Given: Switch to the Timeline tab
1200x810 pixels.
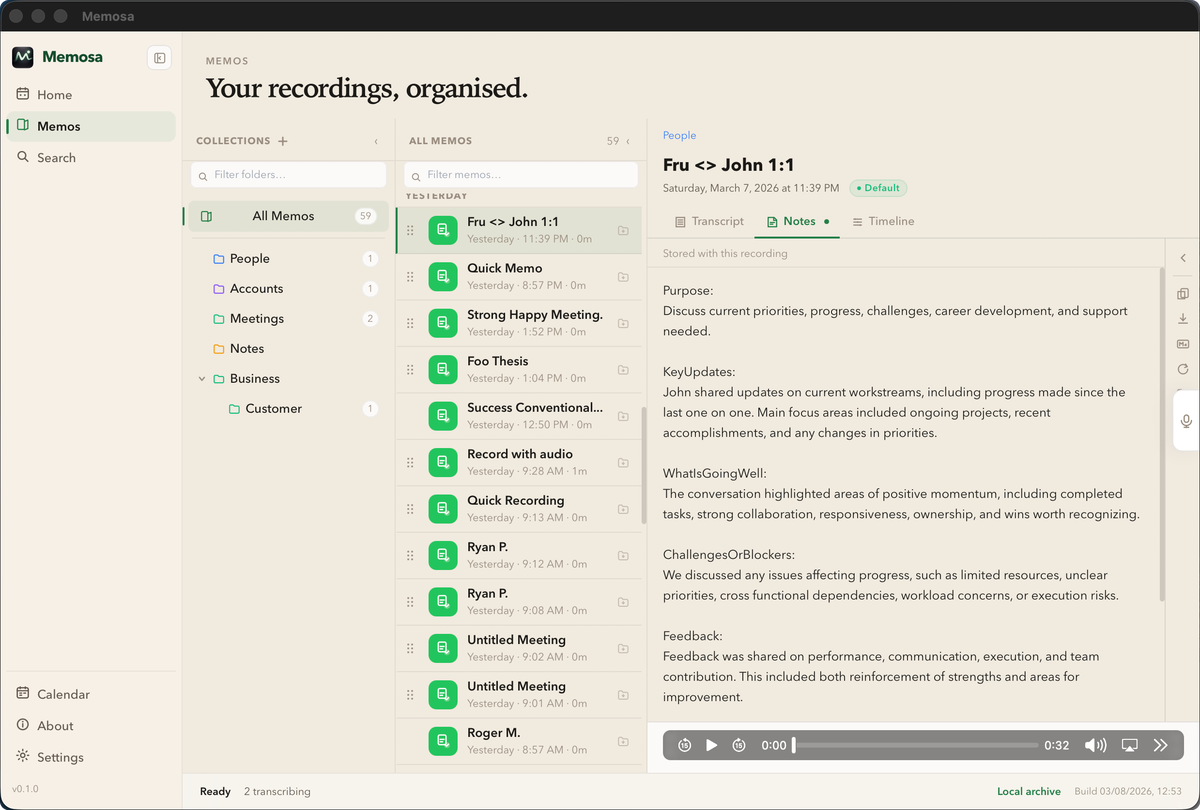Looking at the screenshot, I should pos(883,221).
